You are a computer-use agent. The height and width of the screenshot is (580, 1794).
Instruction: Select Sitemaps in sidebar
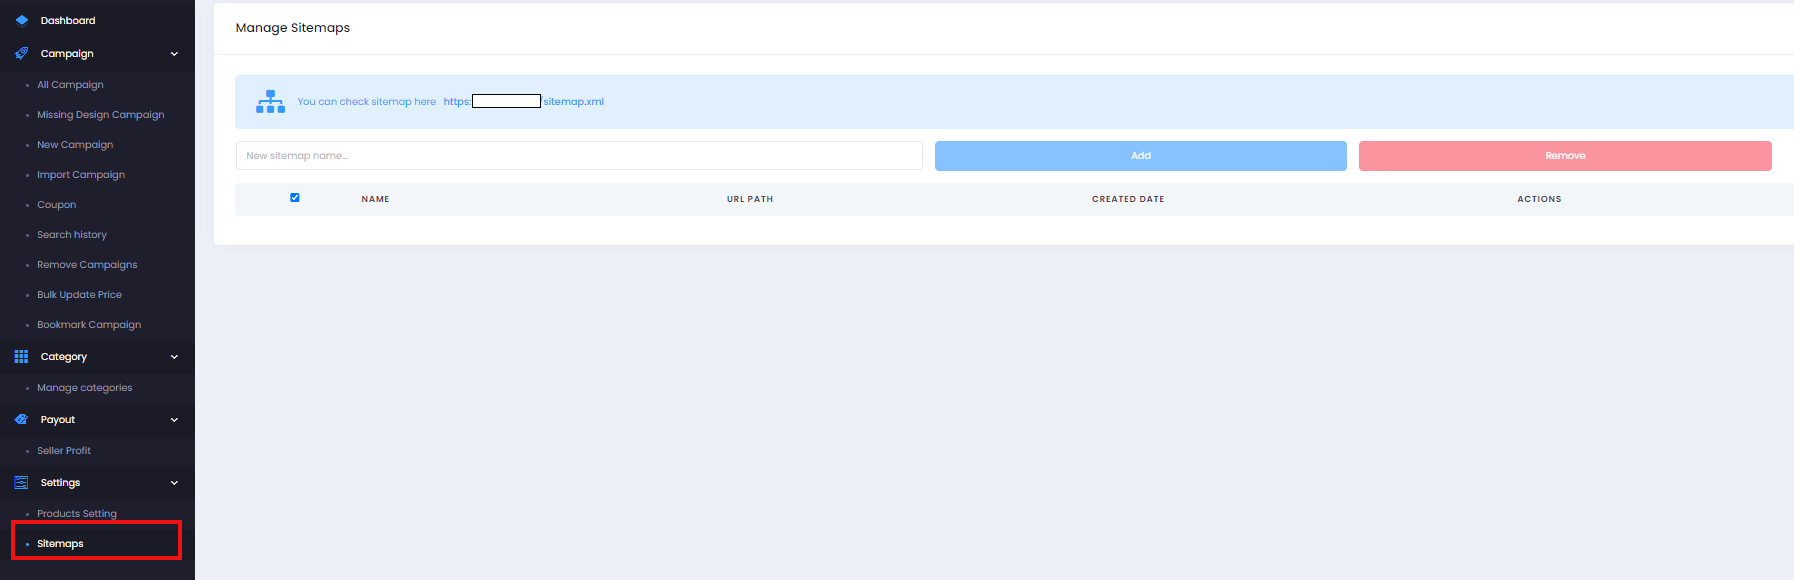[x=60, y=544]
